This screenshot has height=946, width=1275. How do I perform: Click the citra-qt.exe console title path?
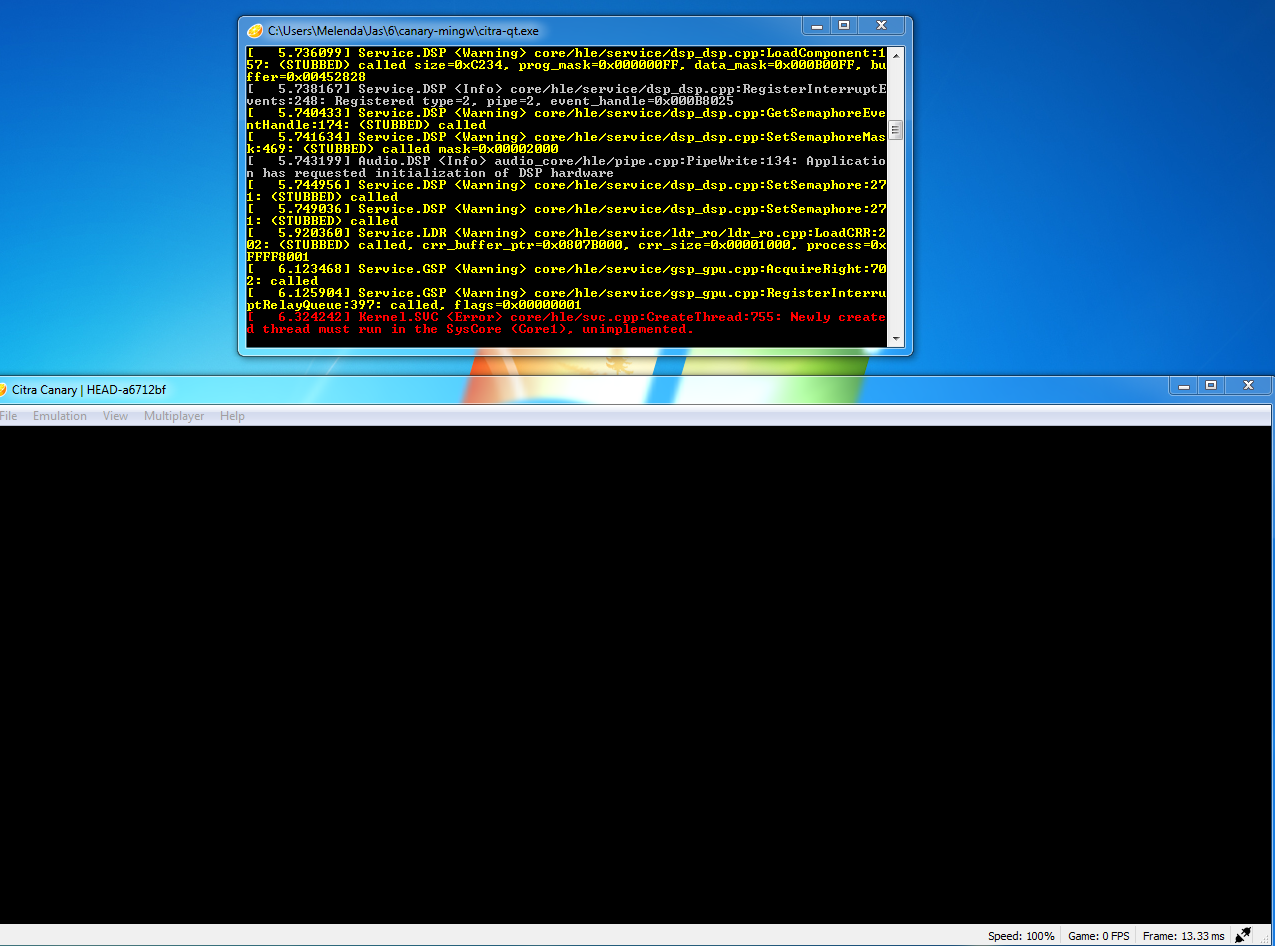tap(403, 31)
